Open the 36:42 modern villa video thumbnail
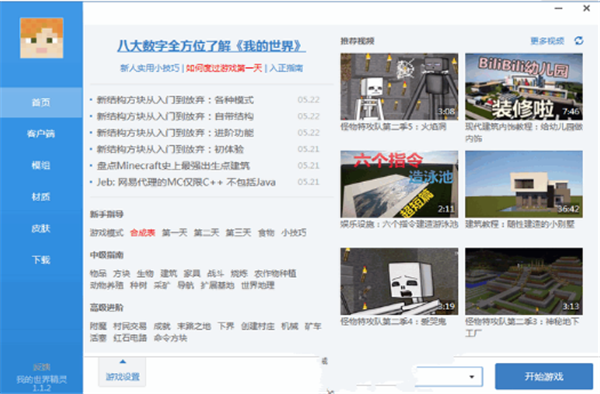 pos(524,184)
